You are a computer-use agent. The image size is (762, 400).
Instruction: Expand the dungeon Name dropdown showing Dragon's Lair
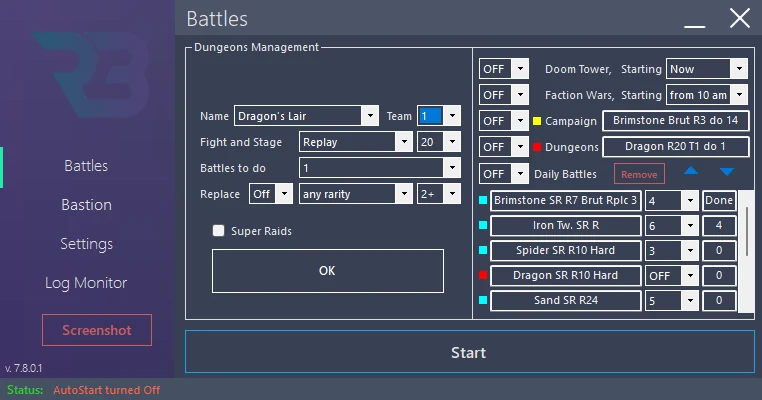(x=370, y=116)
